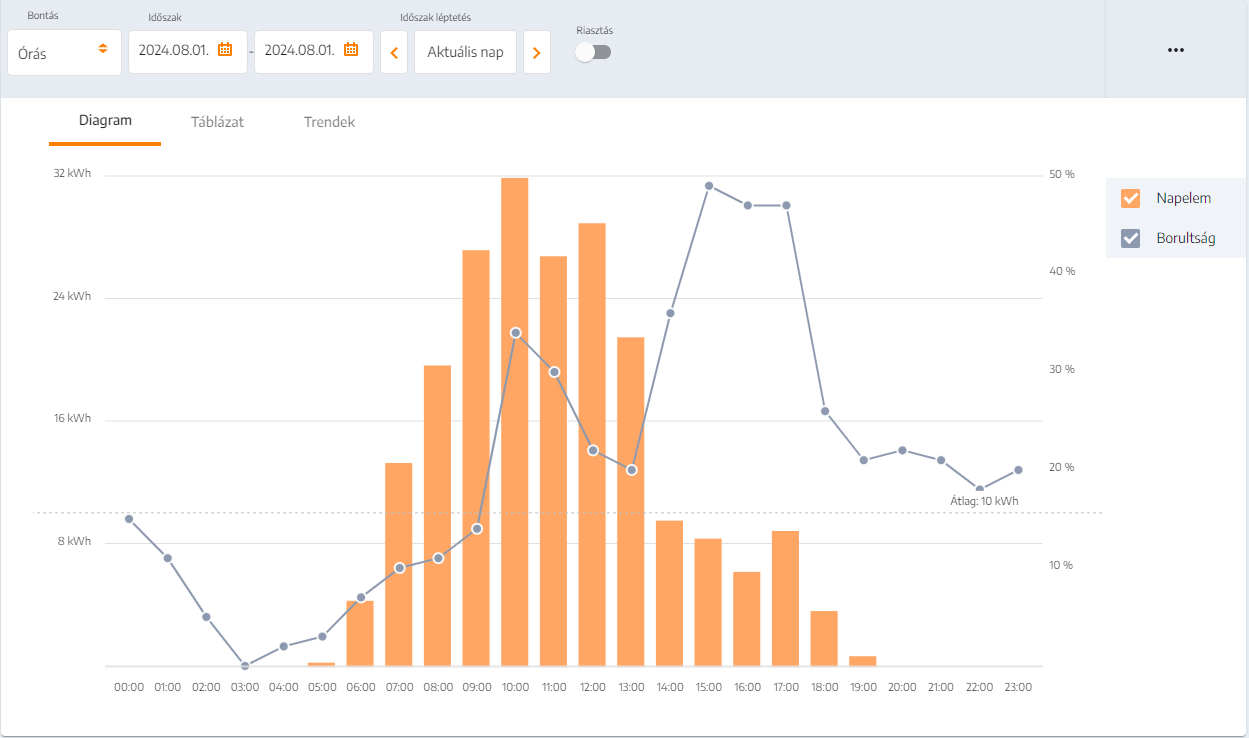Image resolution: width=1249 pixels, height=738 pixels.
Task: Open the end date calendar icon
Action: tap(351, 50)
